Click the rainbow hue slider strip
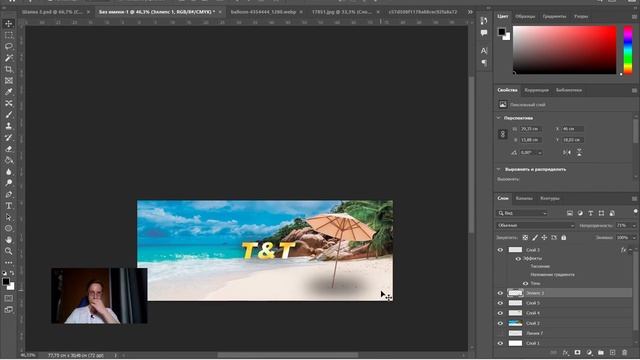The width and height of the screenshot is (640, 360). coord(628,50)
